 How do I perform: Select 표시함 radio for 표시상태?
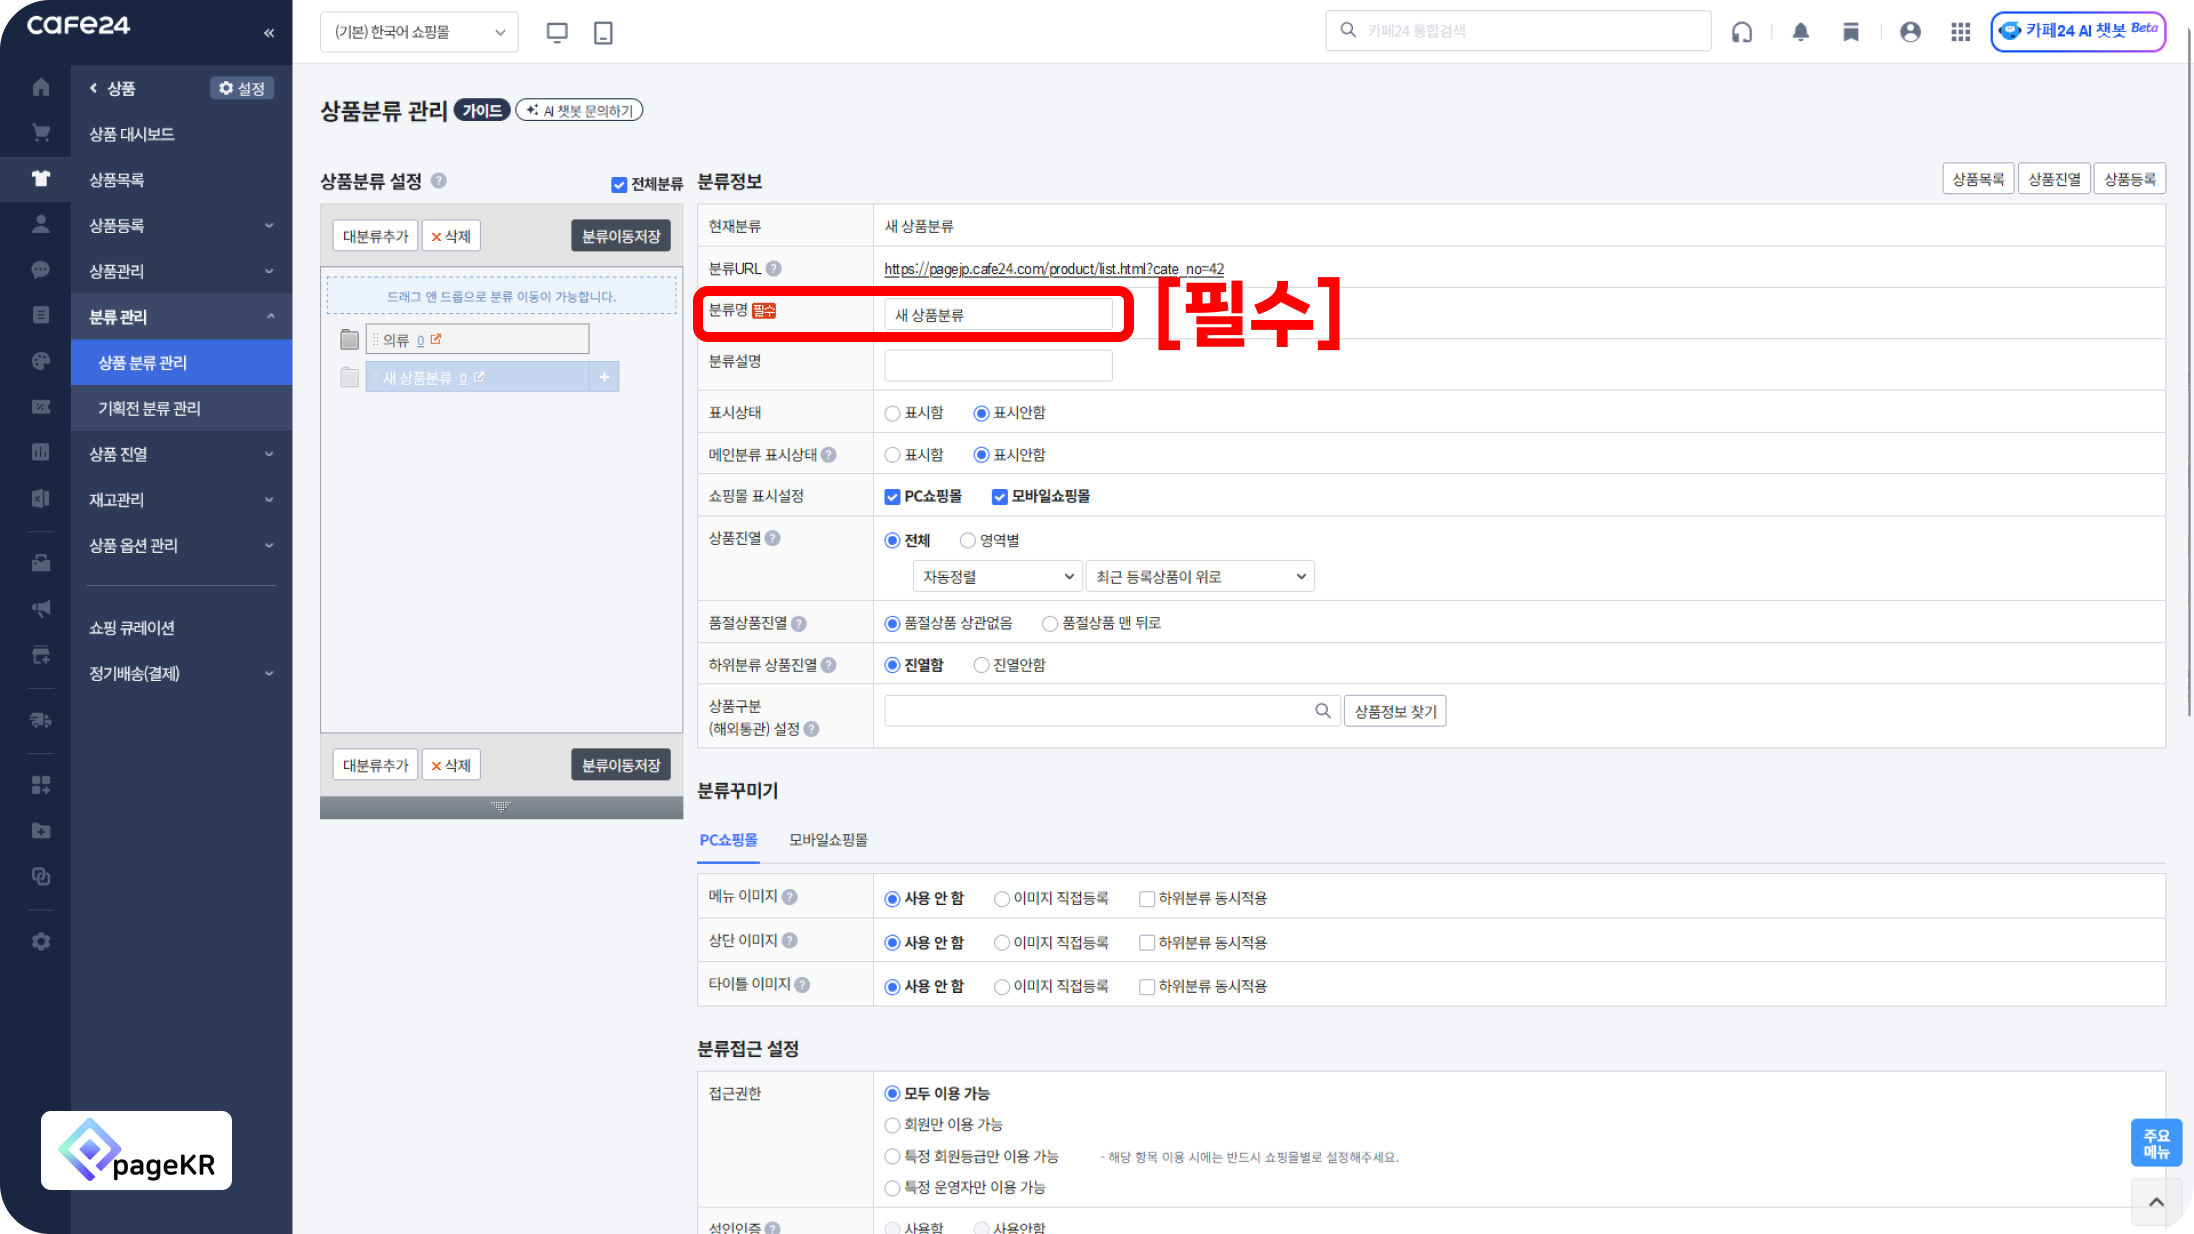[x=892, y=413]
